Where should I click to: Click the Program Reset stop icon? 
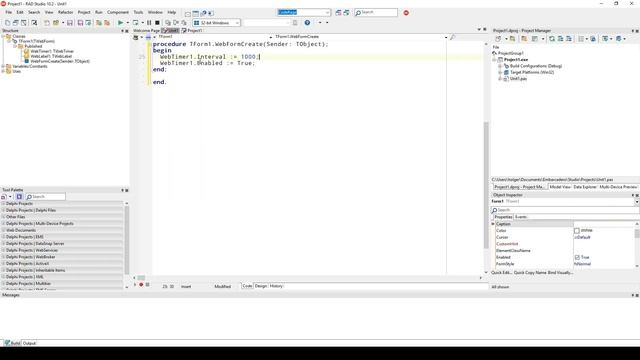pos(157,23)
